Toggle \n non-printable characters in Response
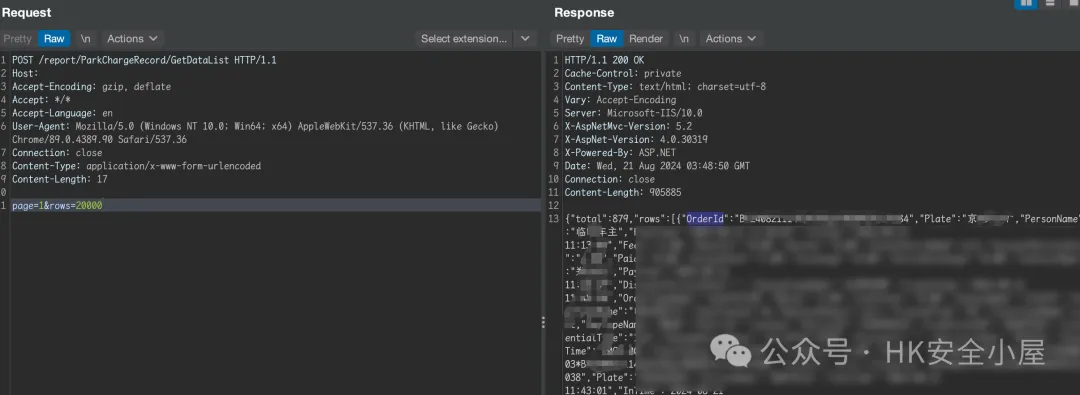This screenshot has height=395, width=1080. (x=683, y=39)
